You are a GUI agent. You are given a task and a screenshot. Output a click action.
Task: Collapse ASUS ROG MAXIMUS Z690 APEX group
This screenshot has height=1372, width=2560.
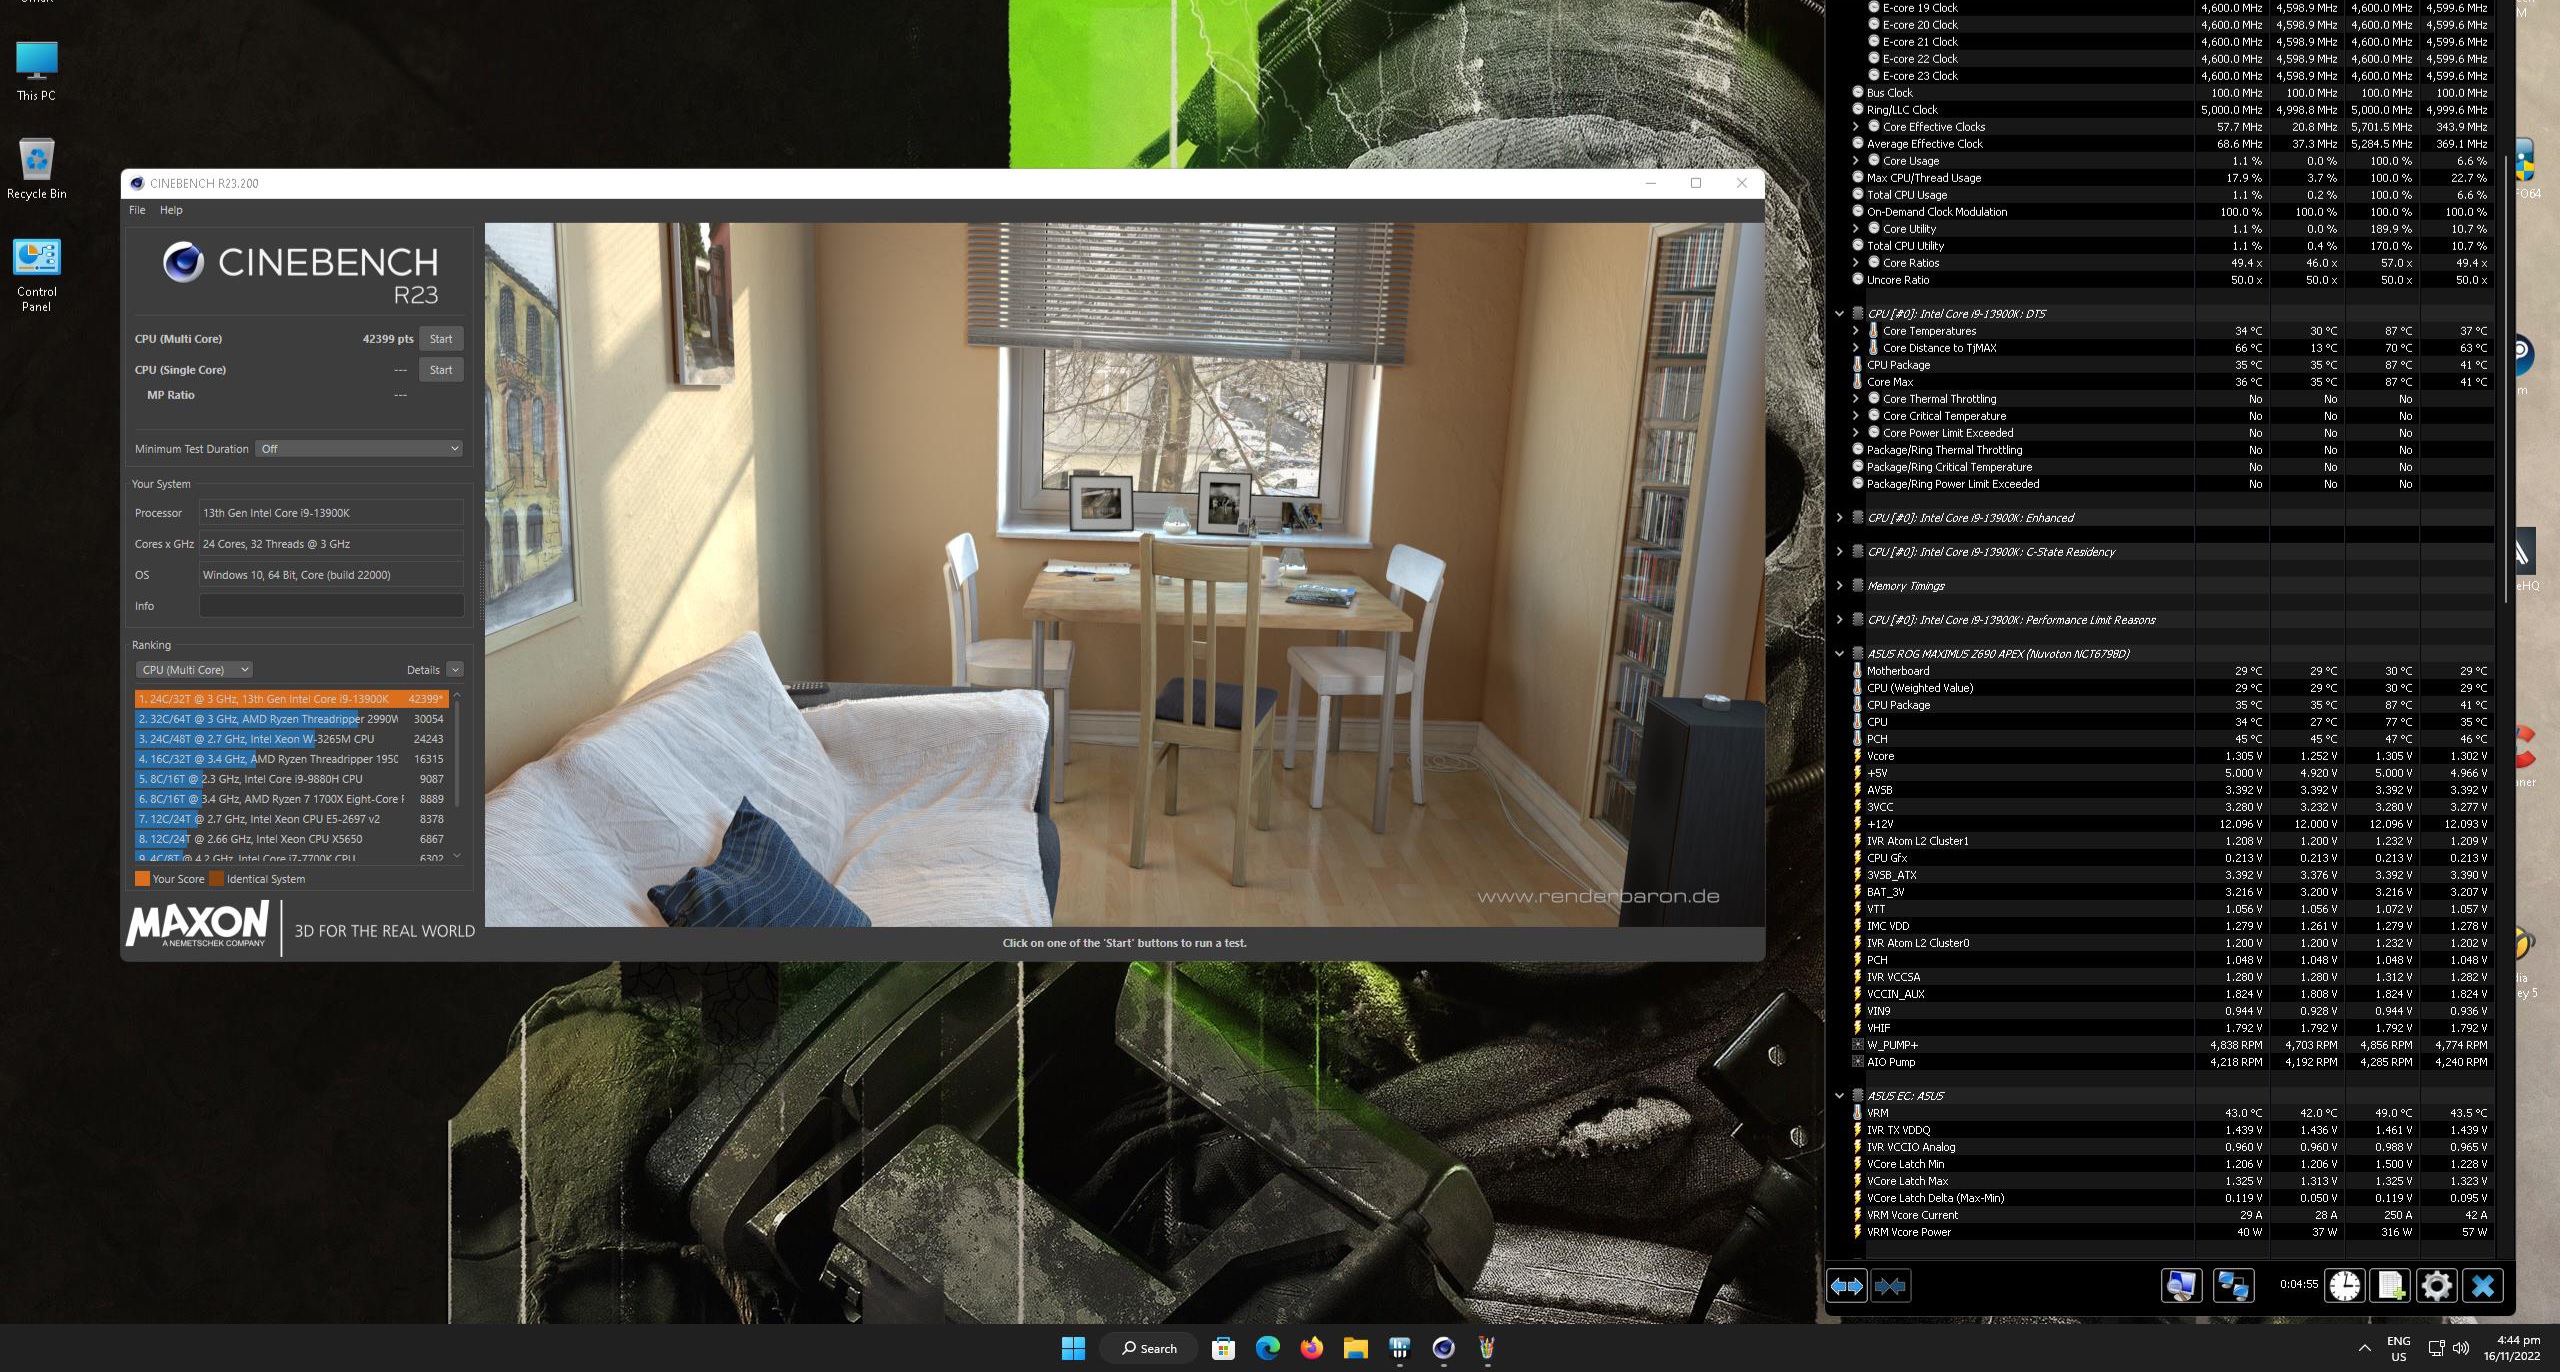tap(1839, 654)
